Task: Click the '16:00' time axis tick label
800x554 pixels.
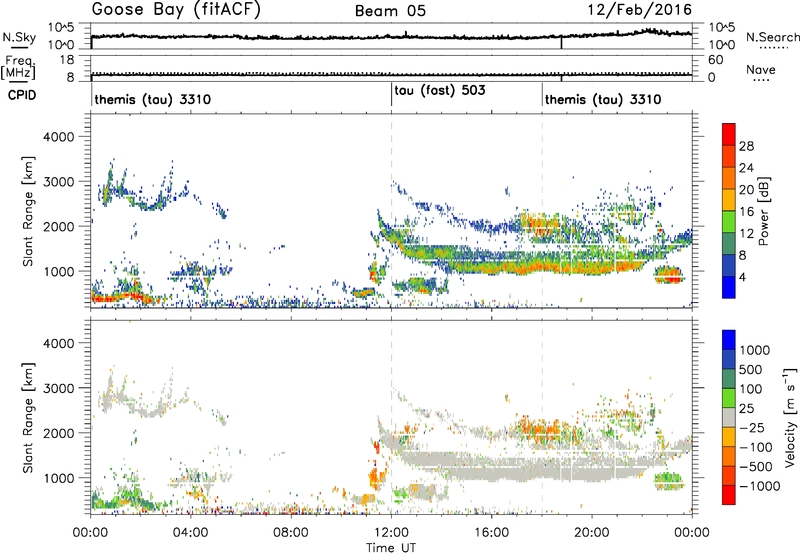Action: click(491, 533)
